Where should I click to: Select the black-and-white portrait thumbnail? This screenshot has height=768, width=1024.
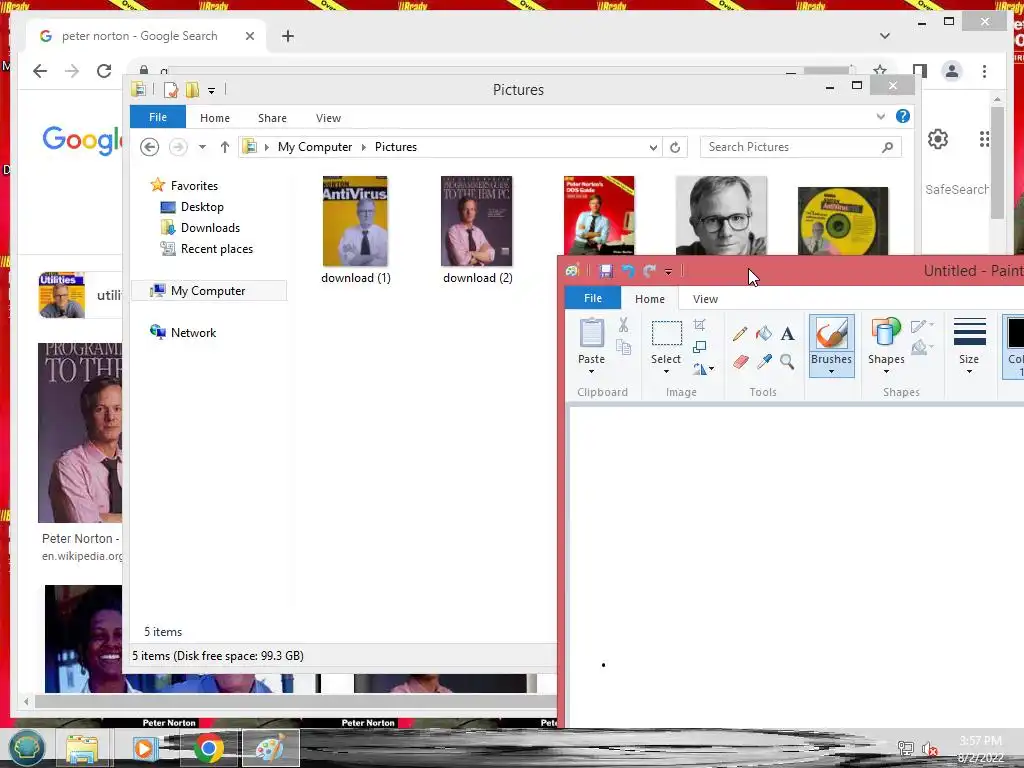tap(722, 216)
